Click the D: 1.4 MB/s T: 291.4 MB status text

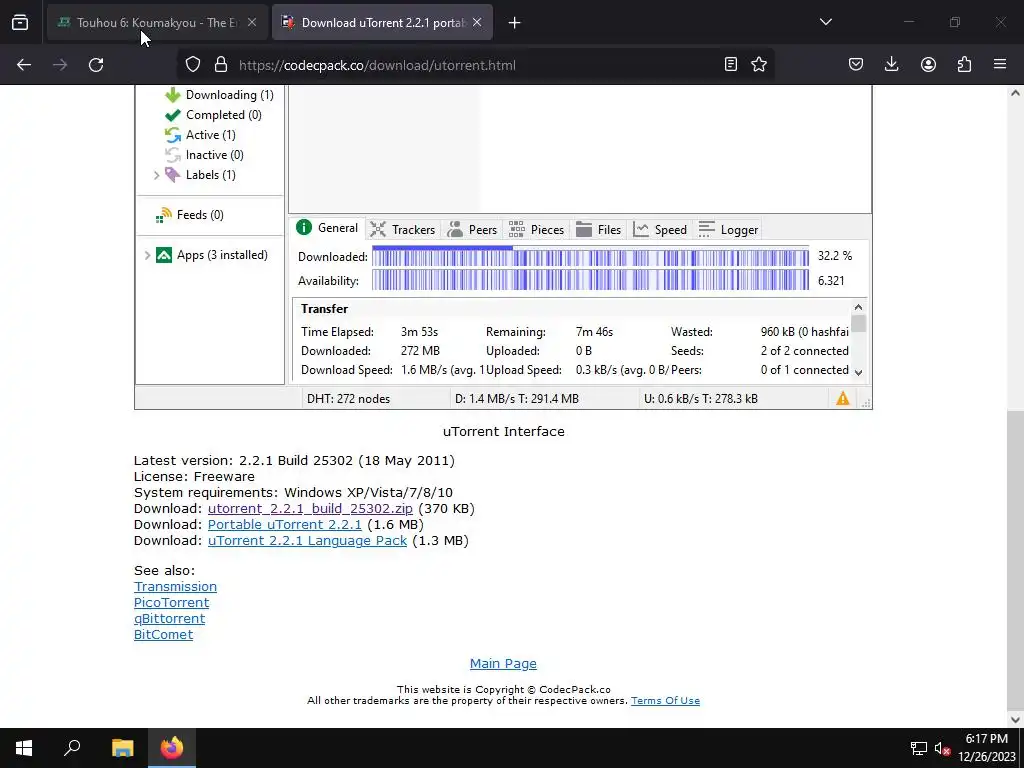517,399
